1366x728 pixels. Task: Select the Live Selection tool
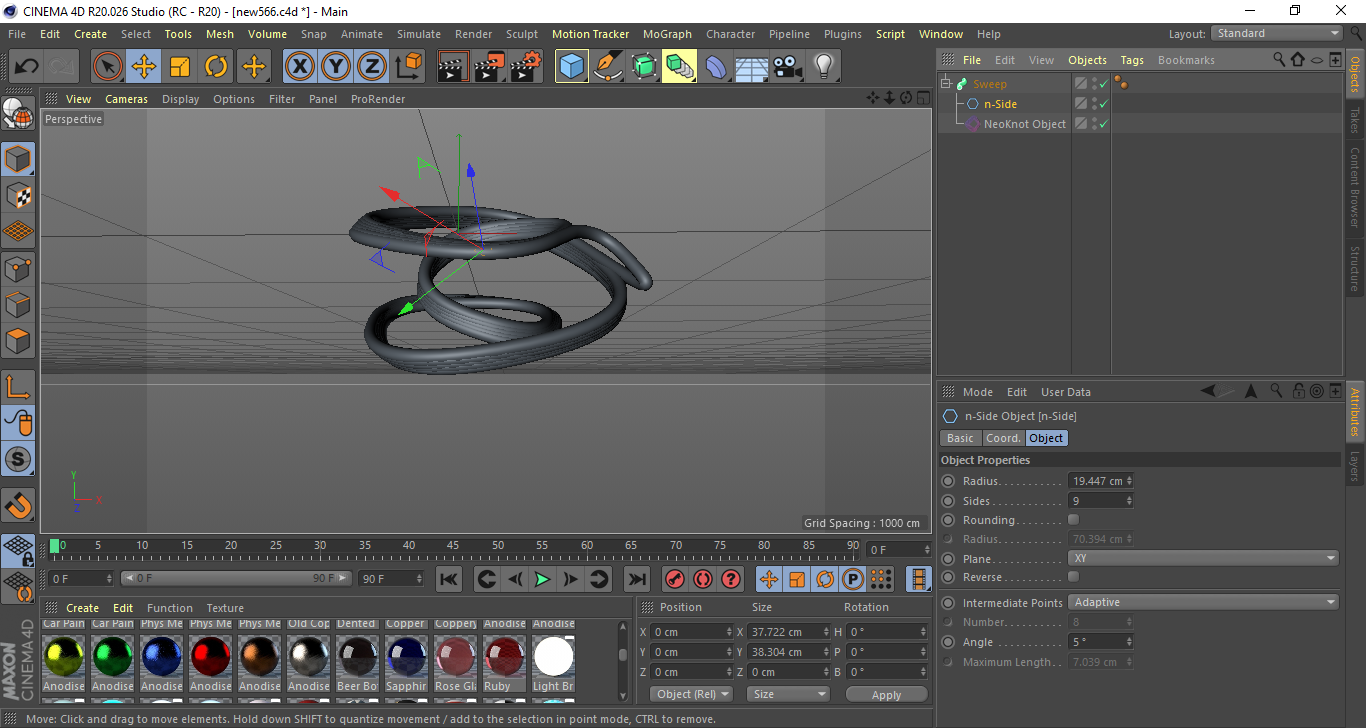(108, 67)
